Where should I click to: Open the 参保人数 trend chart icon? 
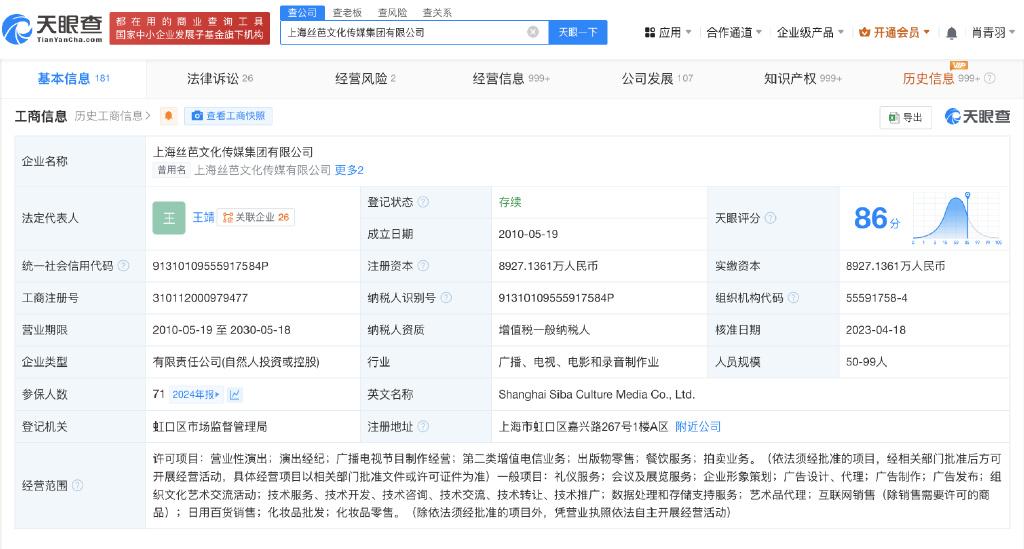[x=235, y=394]
